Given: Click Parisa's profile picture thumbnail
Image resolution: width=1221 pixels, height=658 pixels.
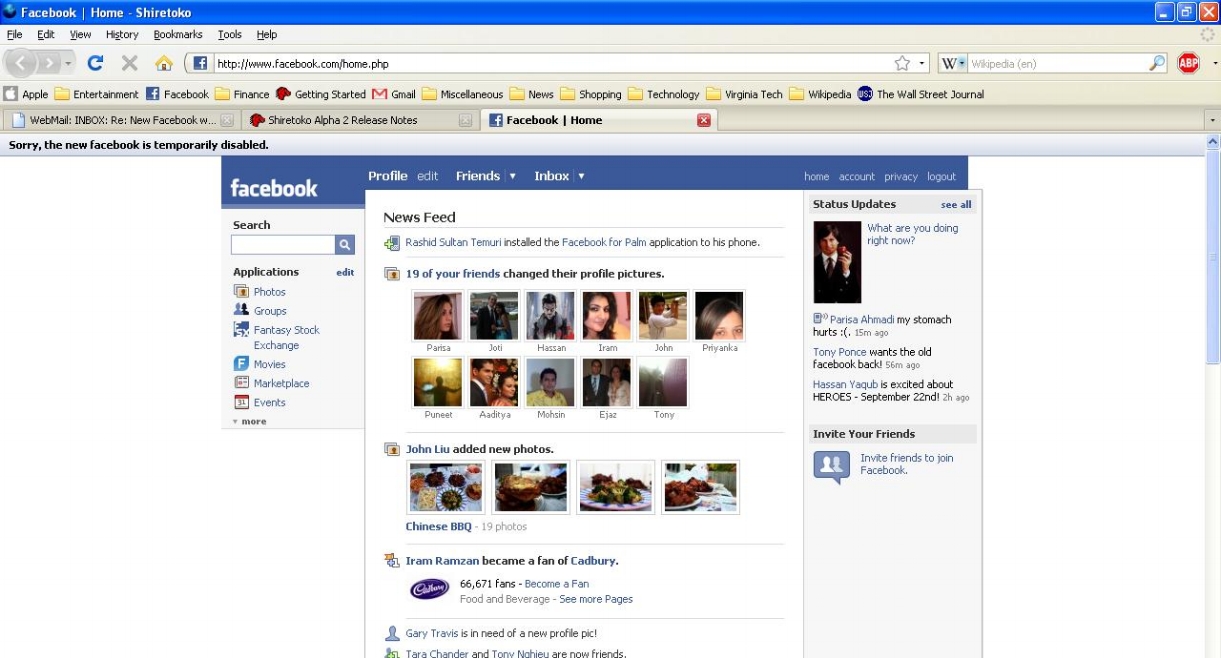Looking at the screenshot, I should [438, 316].
